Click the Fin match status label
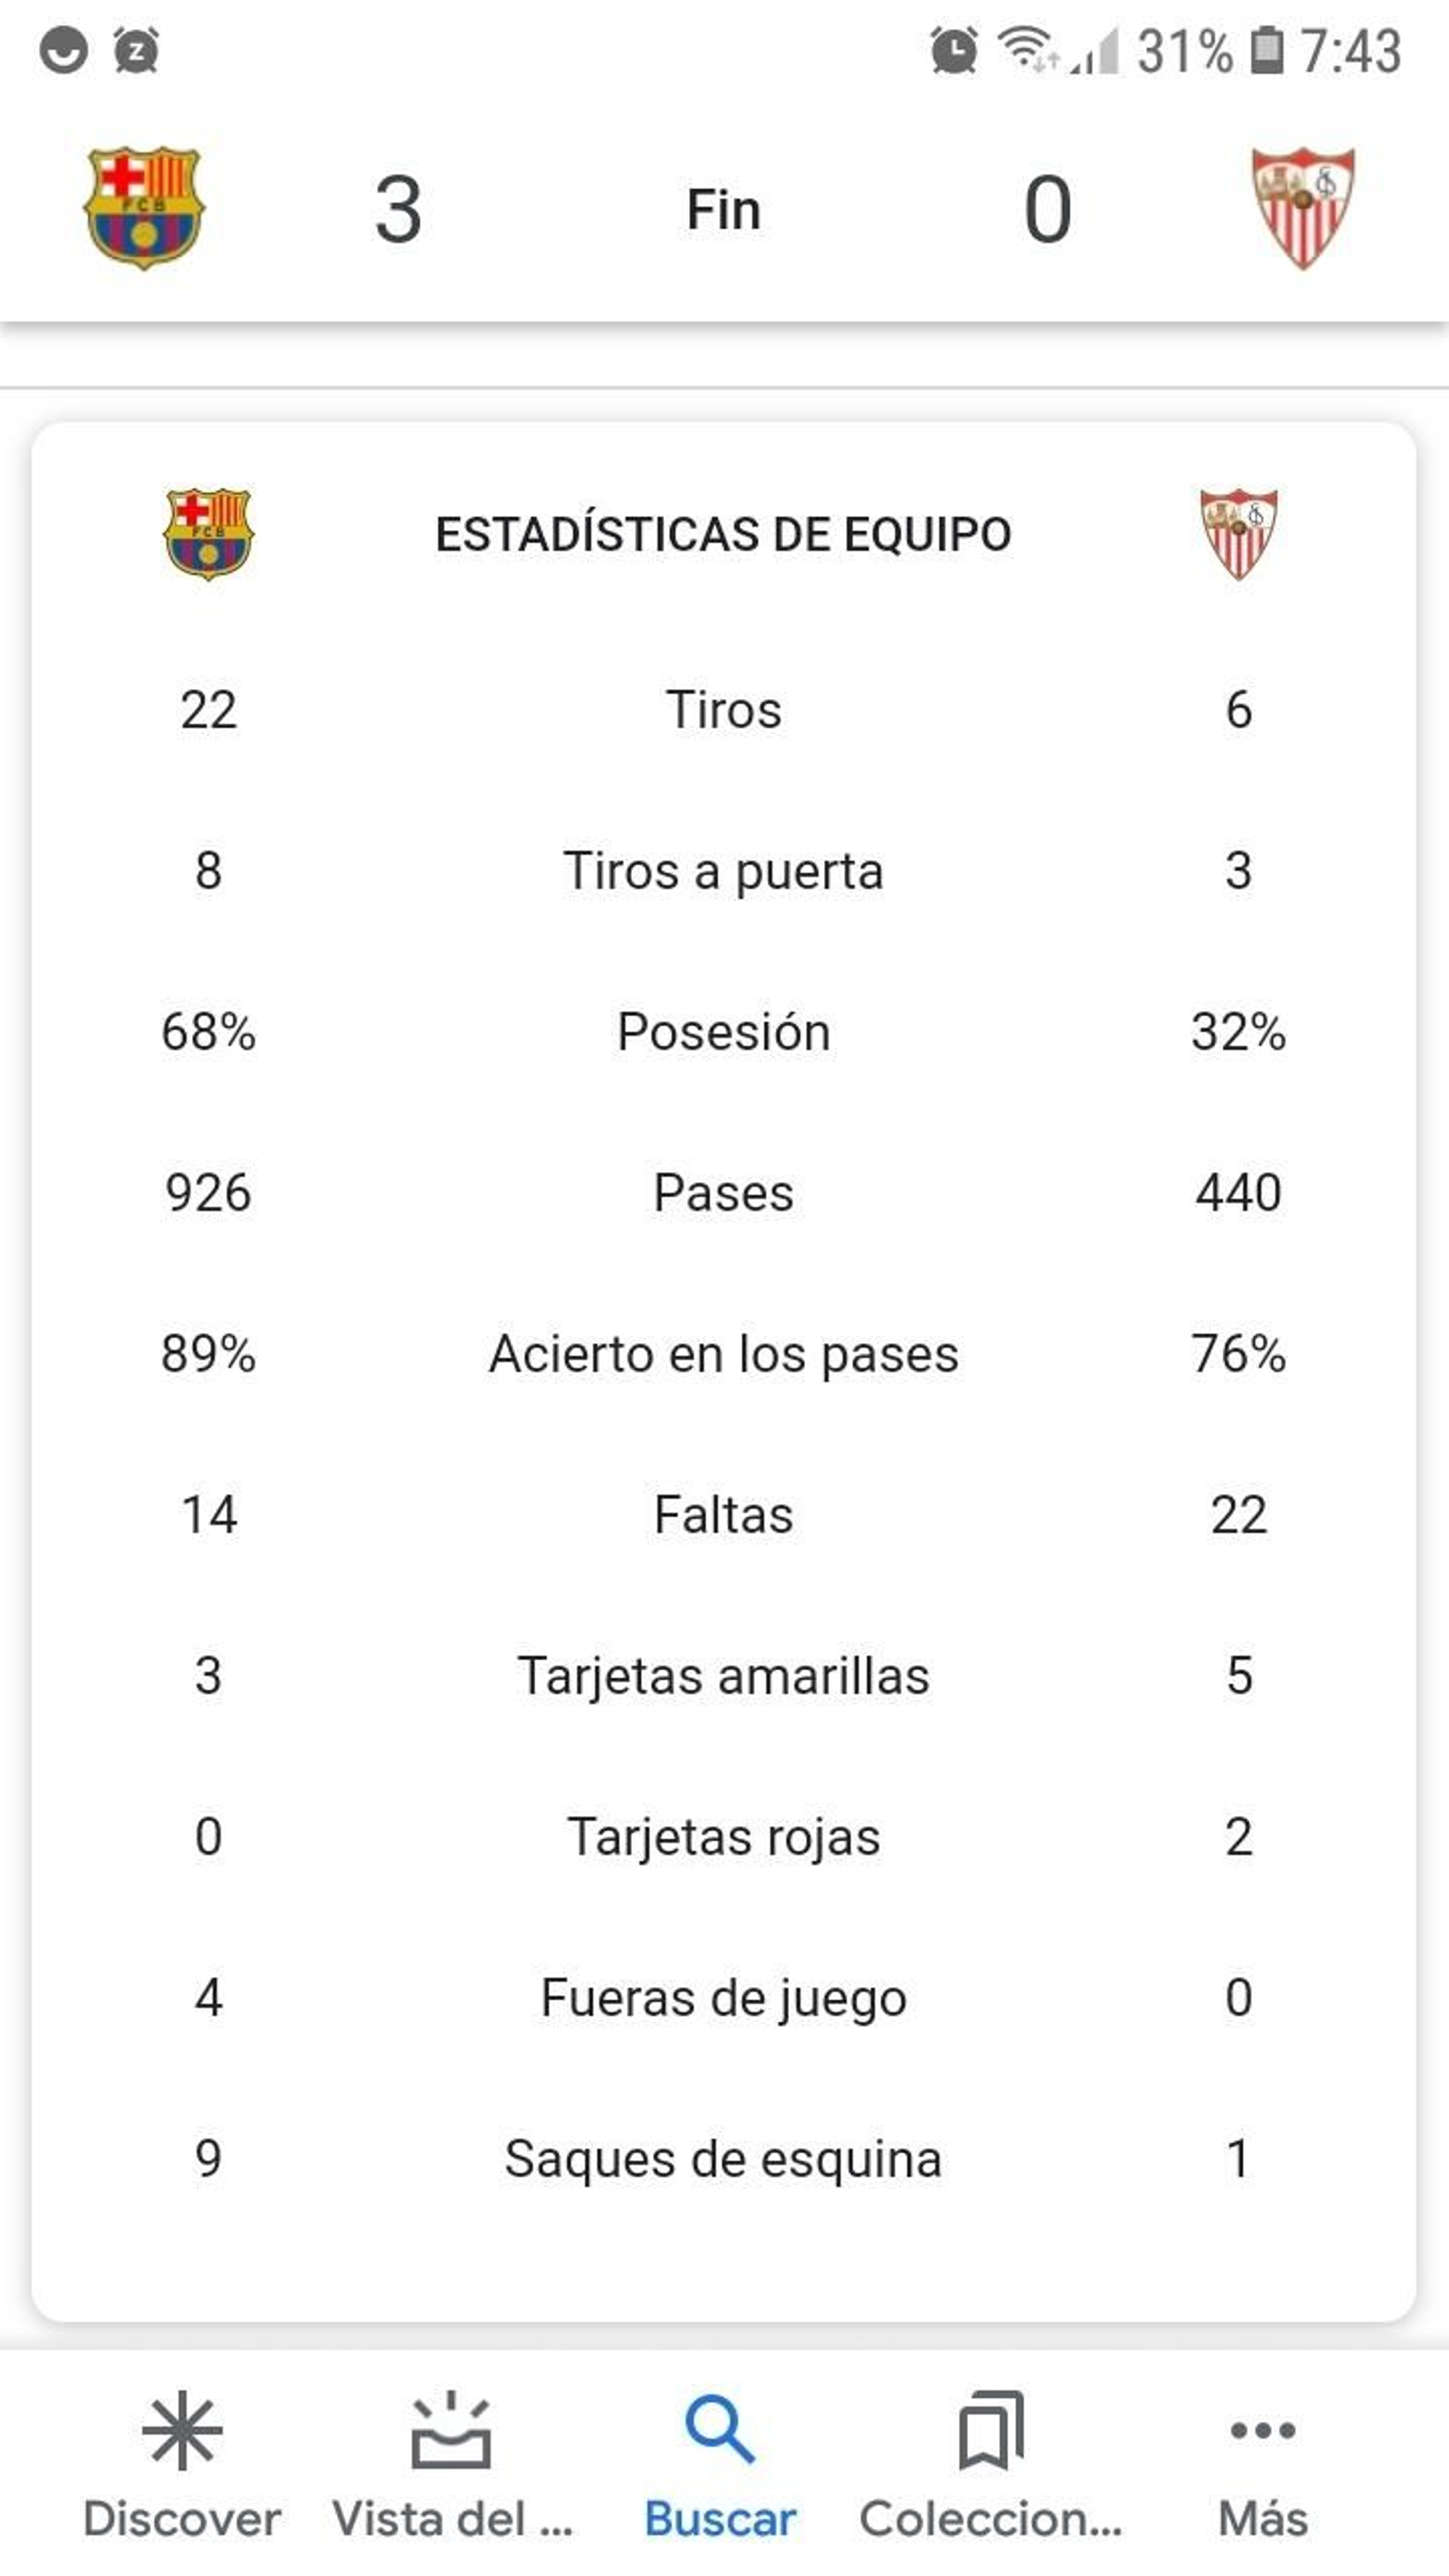 pyautogui.click(x=722, y=210)
